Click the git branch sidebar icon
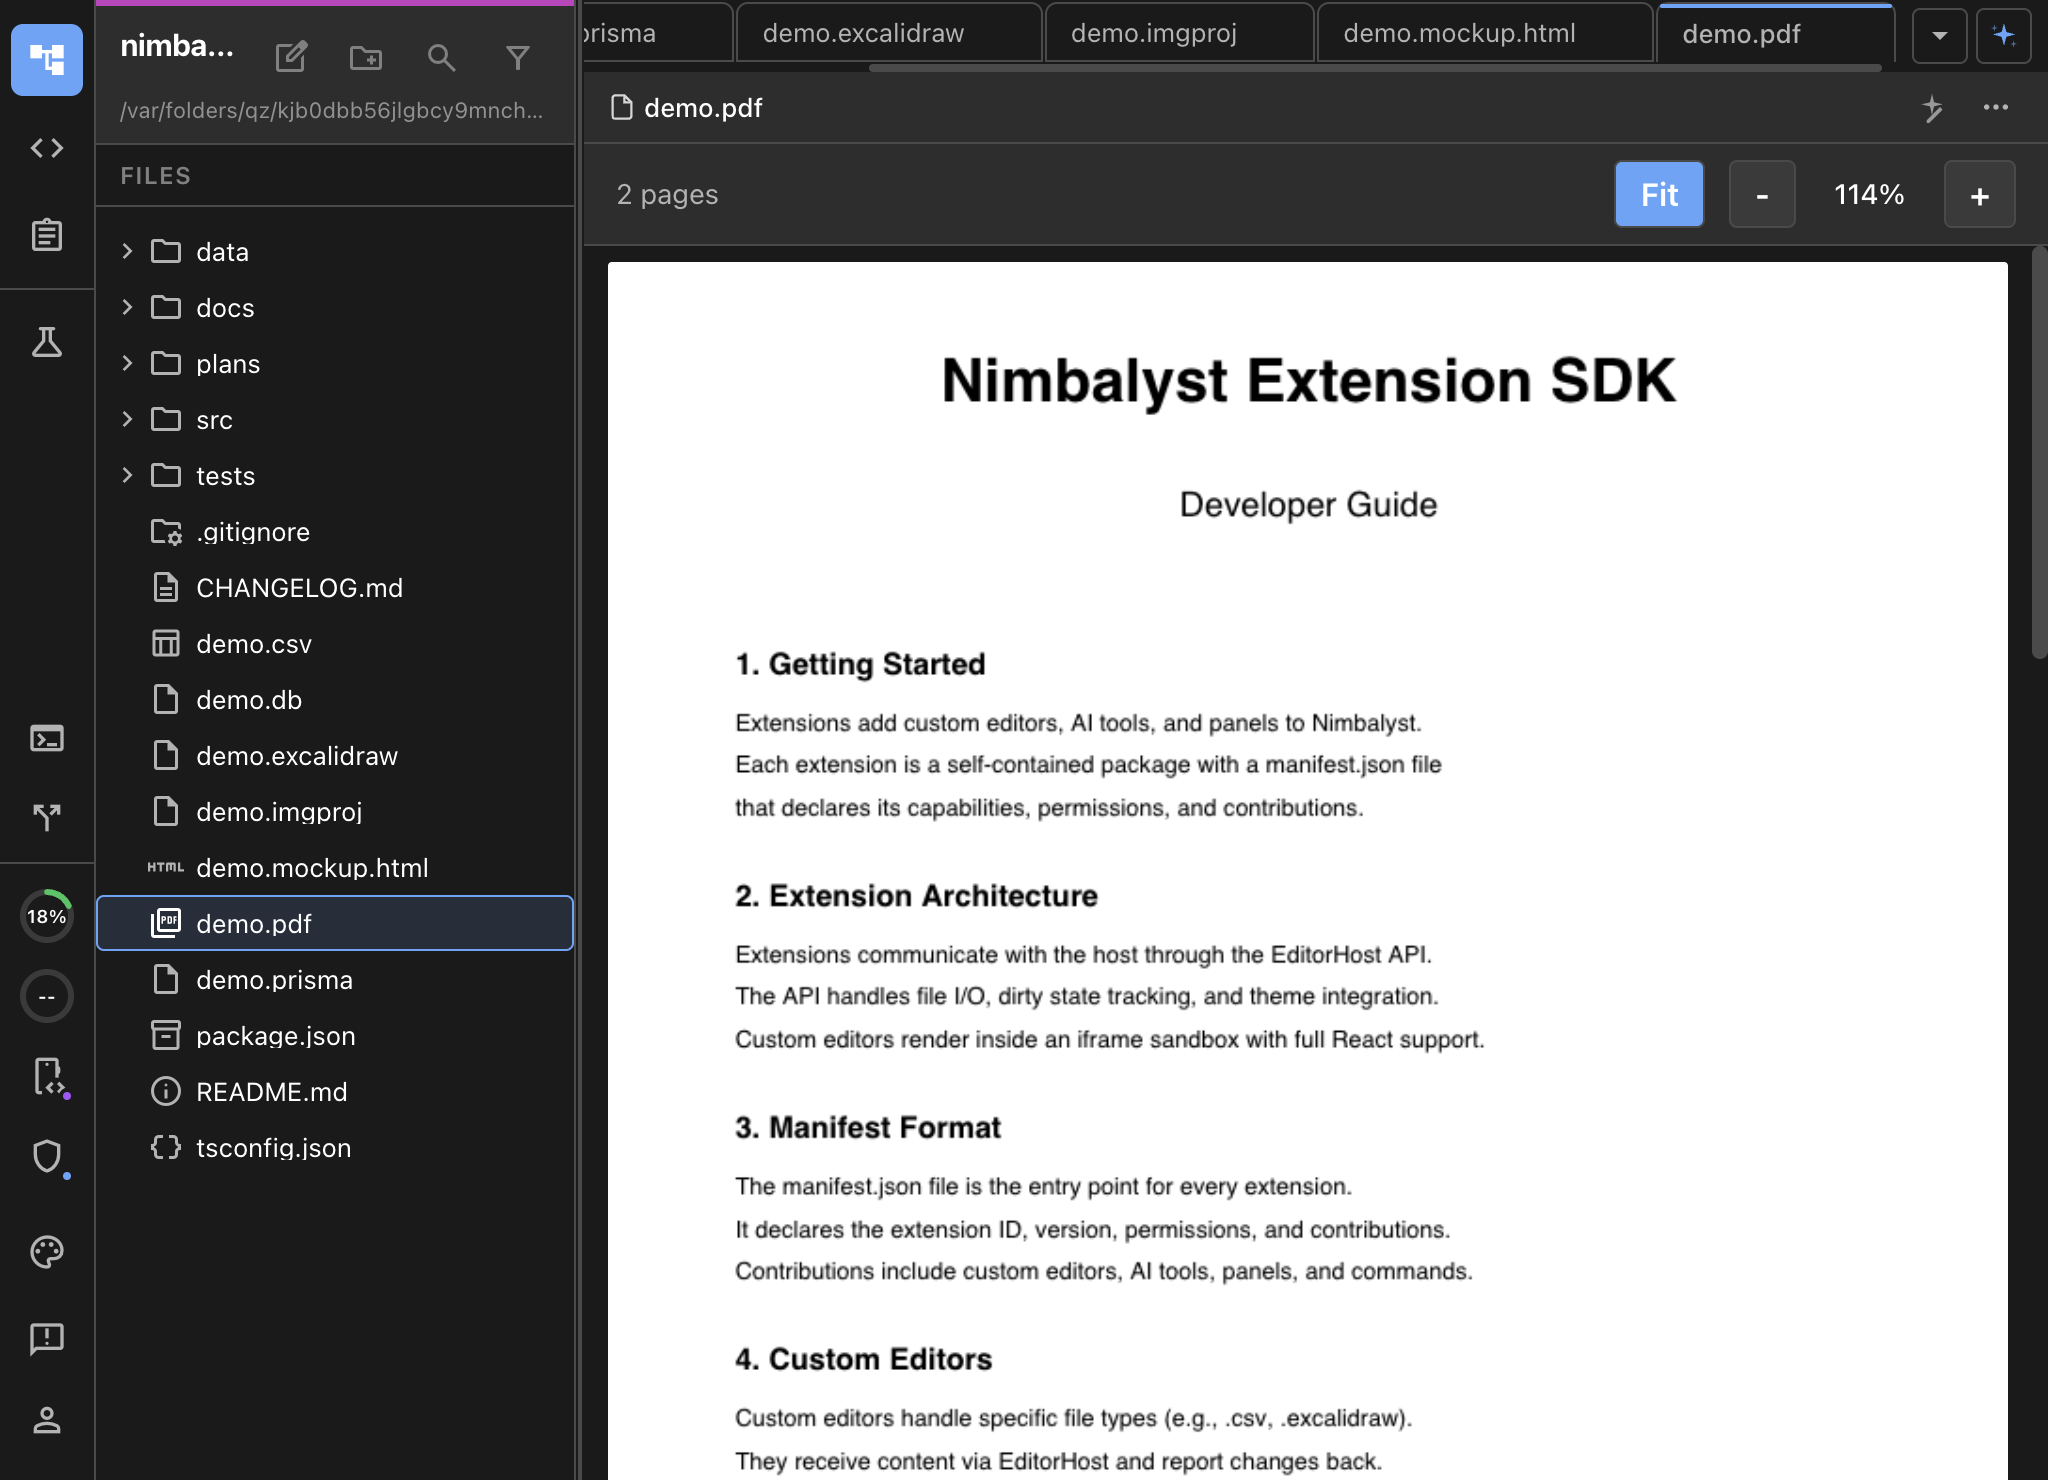Viewport: 2048px width, 1480px height. point(47,818)
